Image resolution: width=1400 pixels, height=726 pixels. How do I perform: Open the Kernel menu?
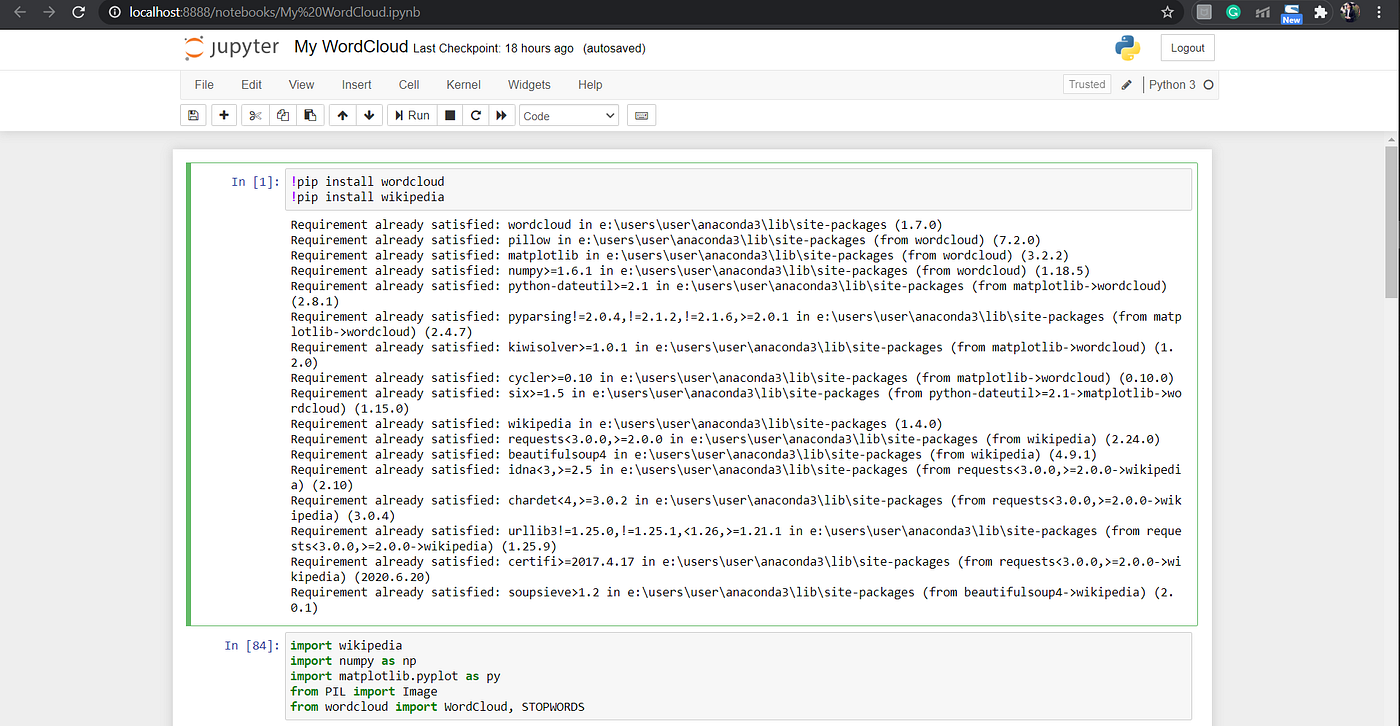[463, 85]
